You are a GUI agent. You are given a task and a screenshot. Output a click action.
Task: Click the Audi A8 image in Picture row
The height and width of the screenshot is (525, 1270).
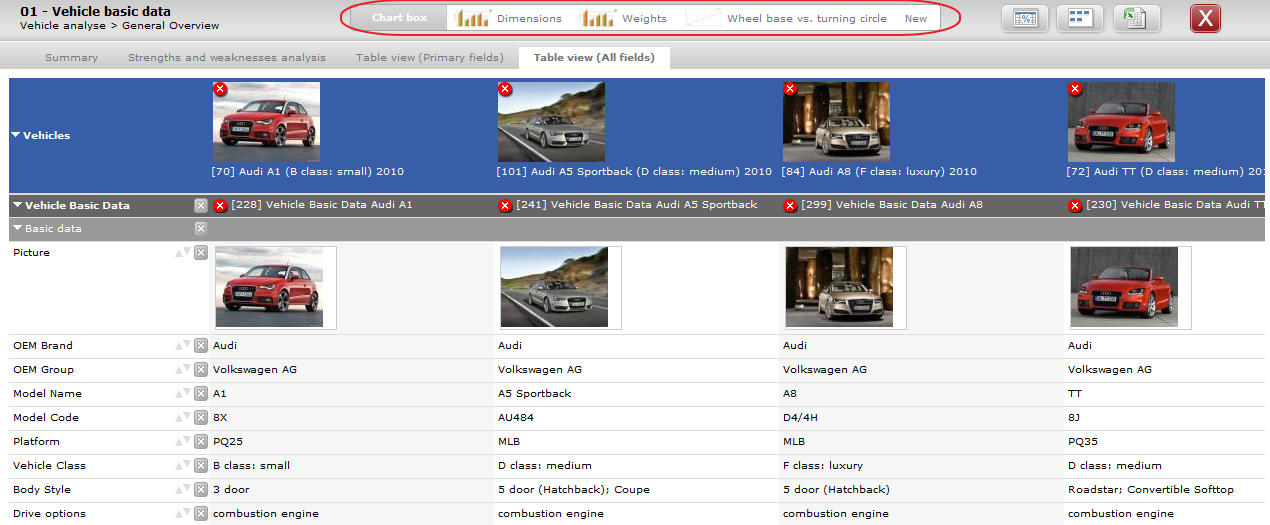tap(839, 287)
